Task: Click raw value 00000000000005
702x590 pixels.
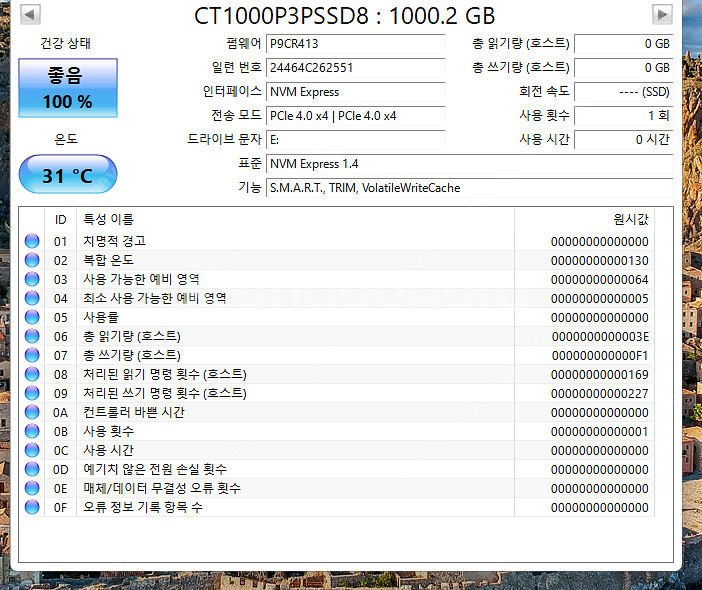Action: click(x=599, y=299)
